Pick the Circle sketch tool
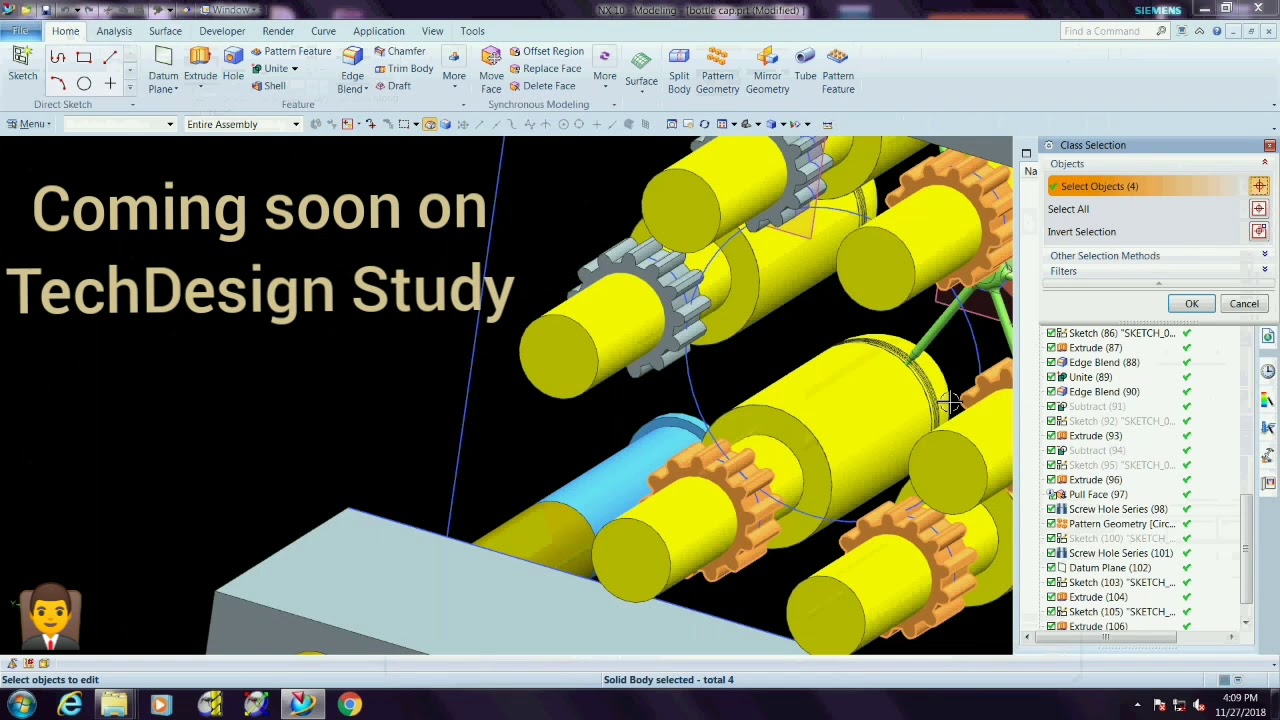 (x=84, y=84)
